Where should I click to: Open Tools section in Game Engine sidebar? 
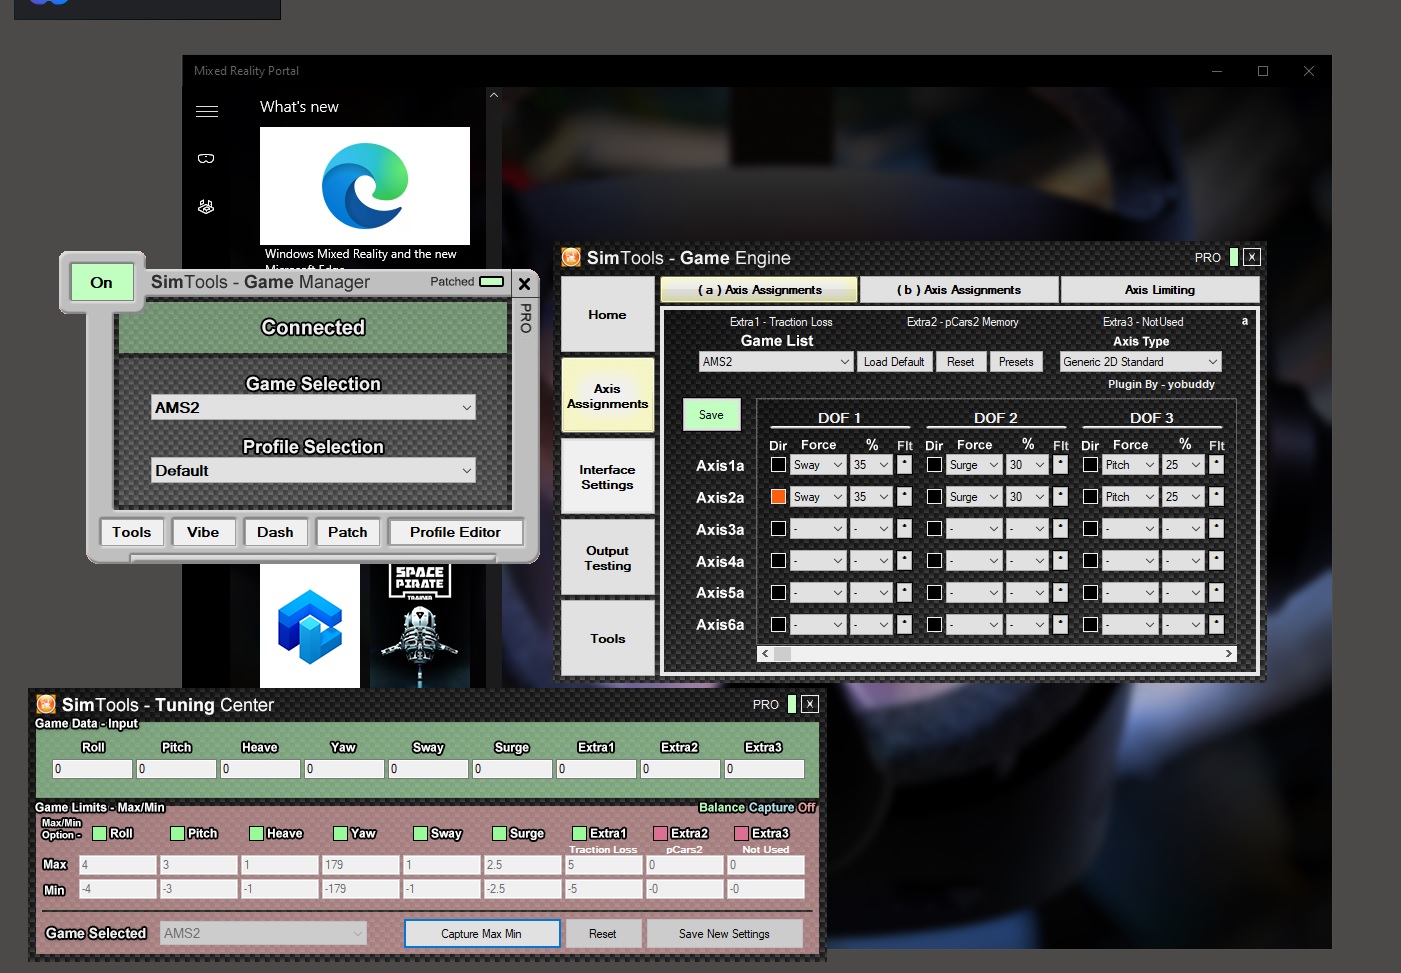607,639
